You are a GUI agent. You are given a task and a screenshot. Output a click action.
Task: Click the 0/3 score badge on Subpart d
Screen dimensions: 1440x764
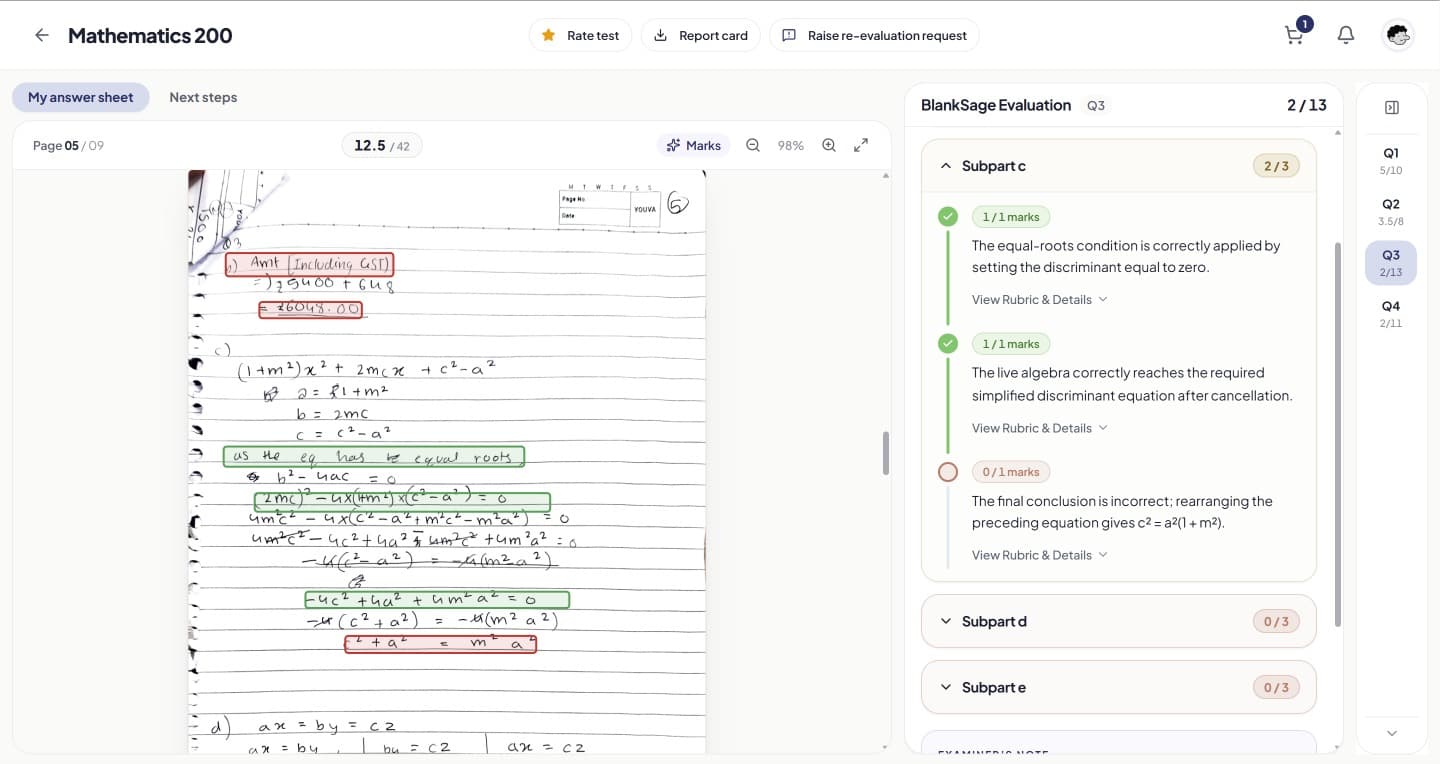click(1276, 621)
